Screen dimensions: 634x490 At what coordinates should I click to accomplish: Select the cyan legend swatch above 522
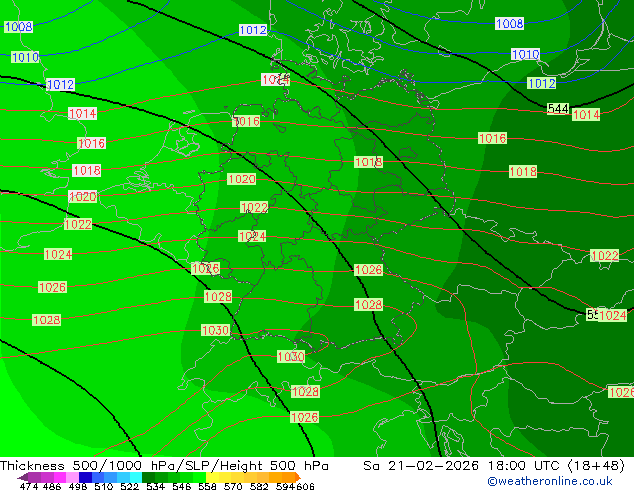[136, 477]
